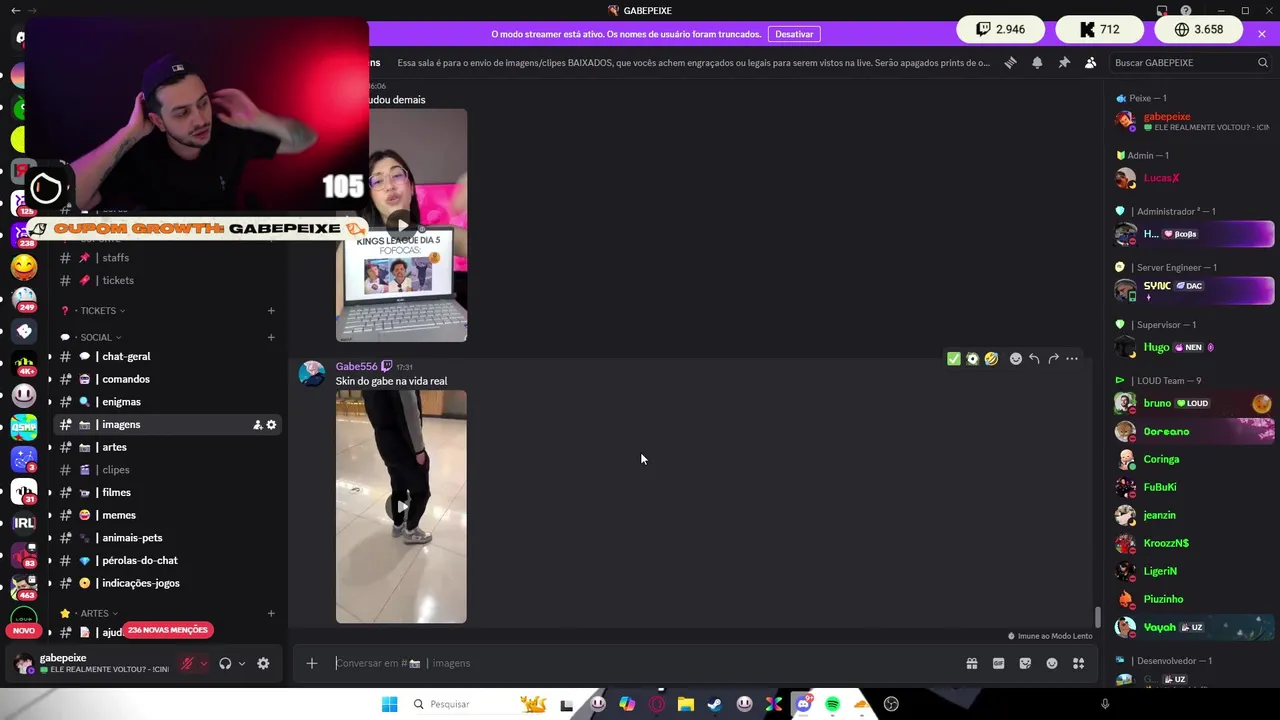Click the NOVO server indicator

tap(24, 630)
